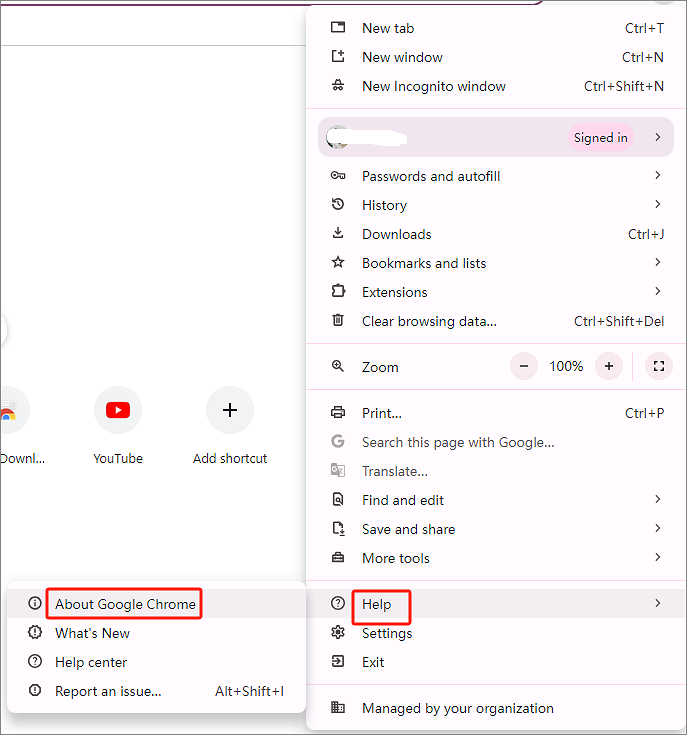Expand Find and edit submenu arrow
687x735 pixels.
click(x=657, y=499)
